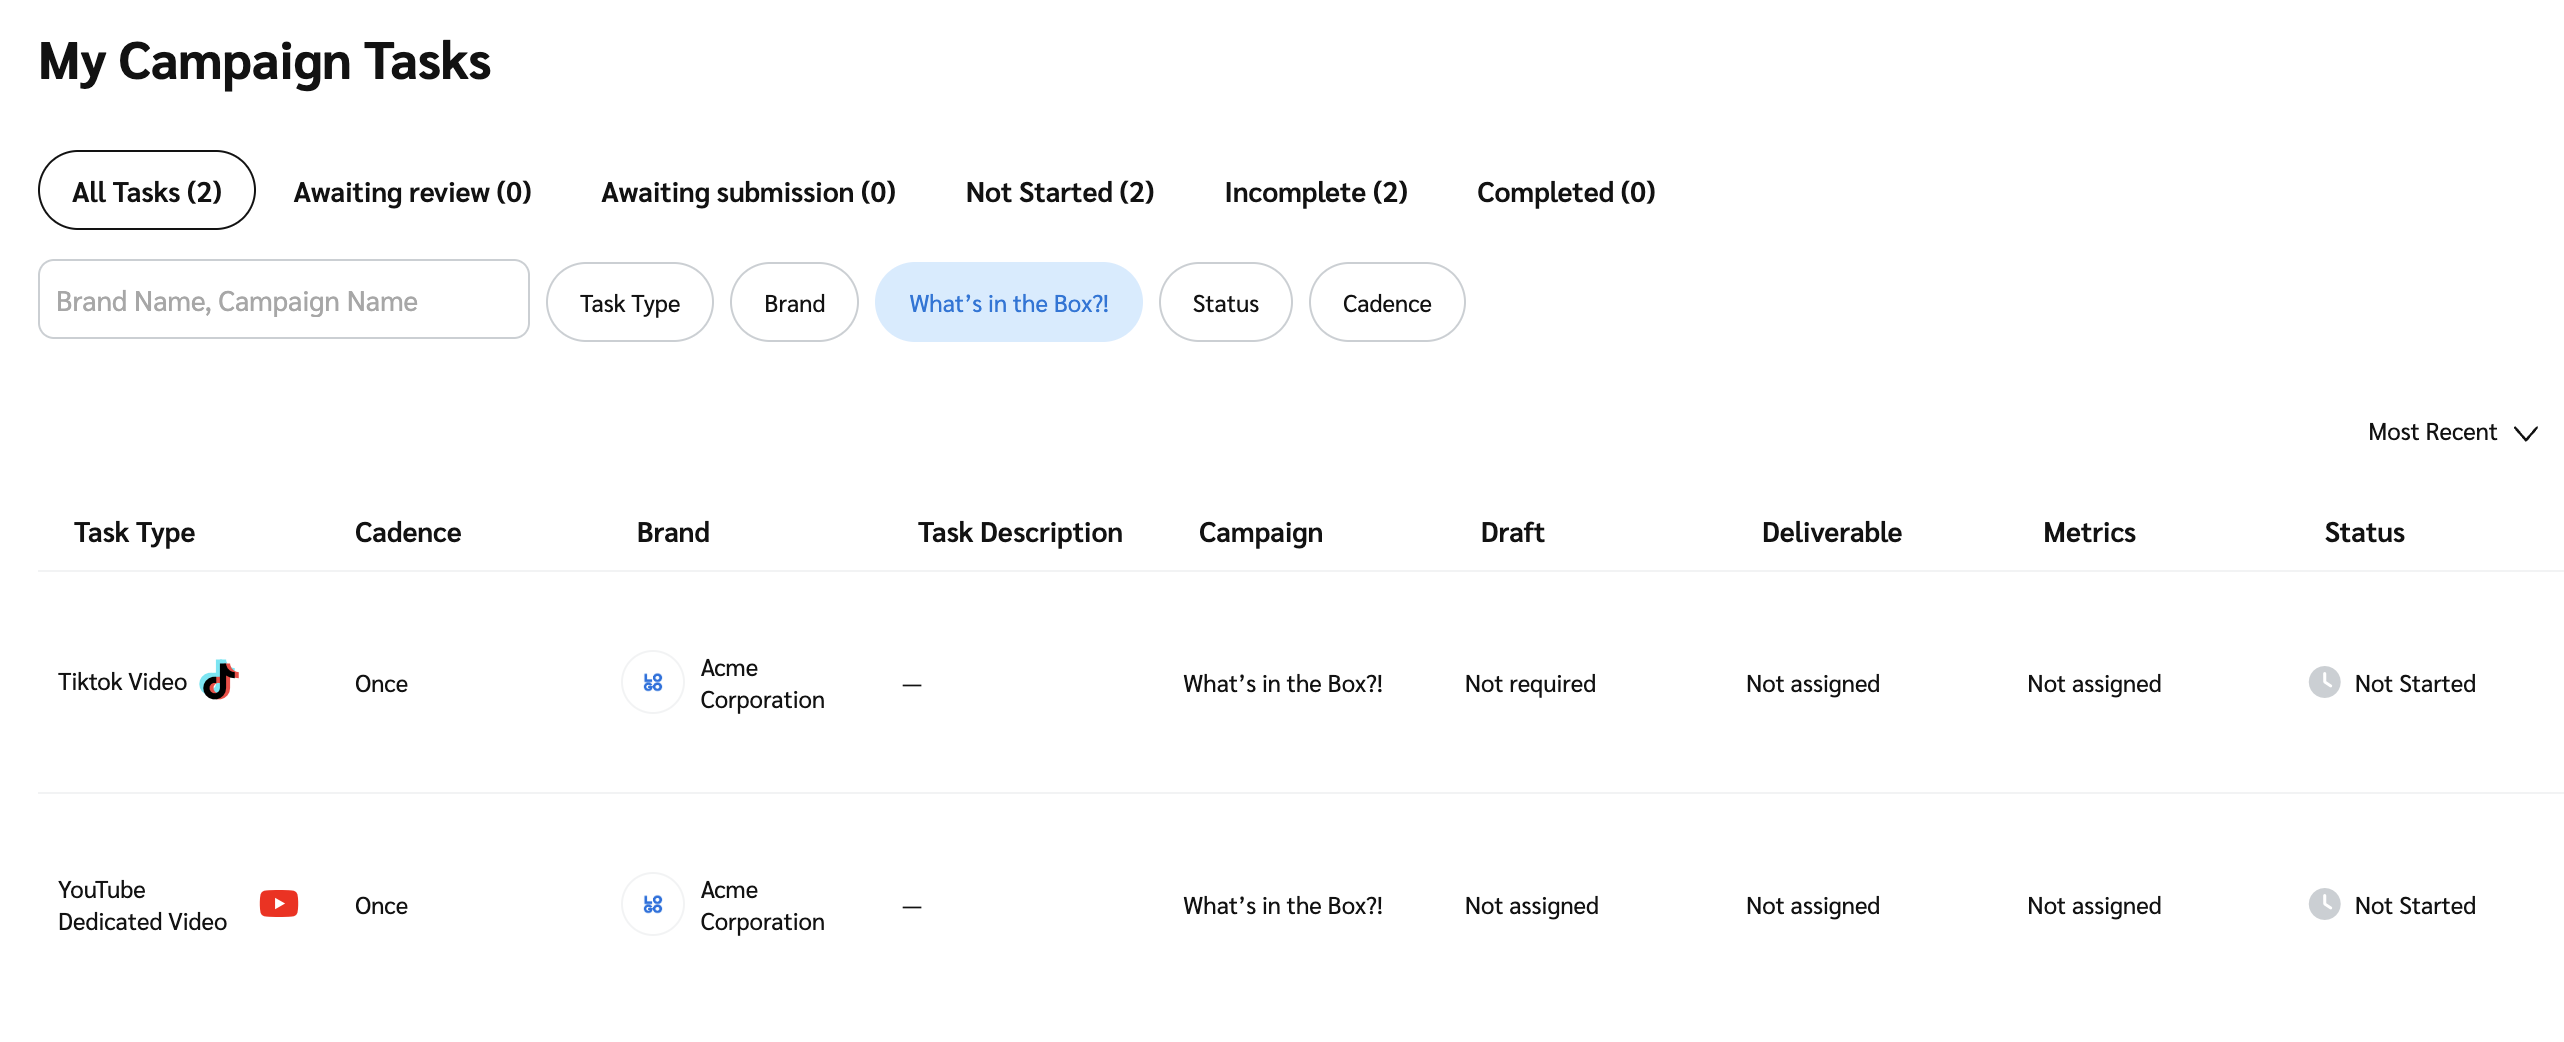Select the Not Started tab
This screenshot has width=2564, height=1042.
point(1059,191)
